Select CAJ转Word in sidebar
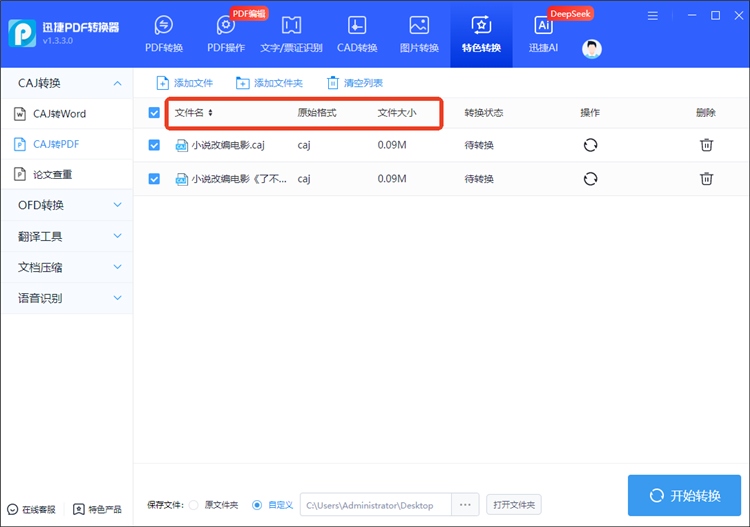The width and height of the screenshot is (750, 527). click(67, 114)
